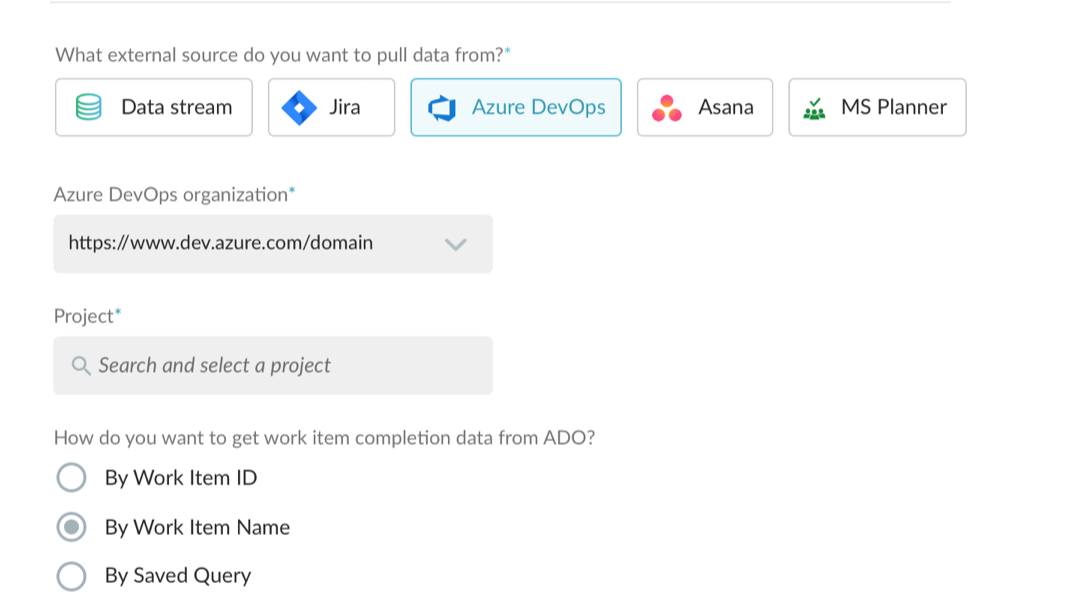The image size is (1080, 610).
Task: Select By Work Item Name radio option
Action: [72, 527]
